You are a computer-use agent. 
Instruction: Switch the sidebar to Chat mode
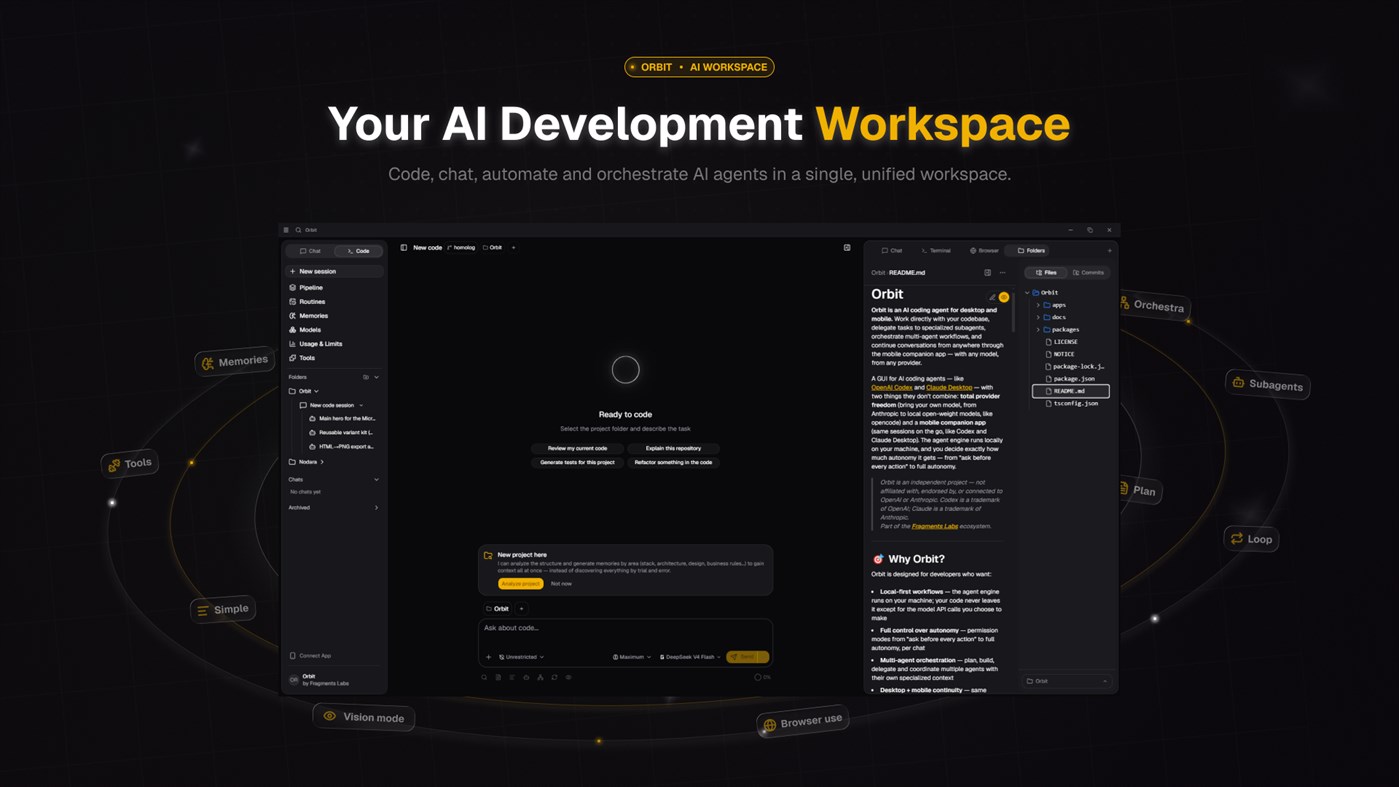click(310, 251)
